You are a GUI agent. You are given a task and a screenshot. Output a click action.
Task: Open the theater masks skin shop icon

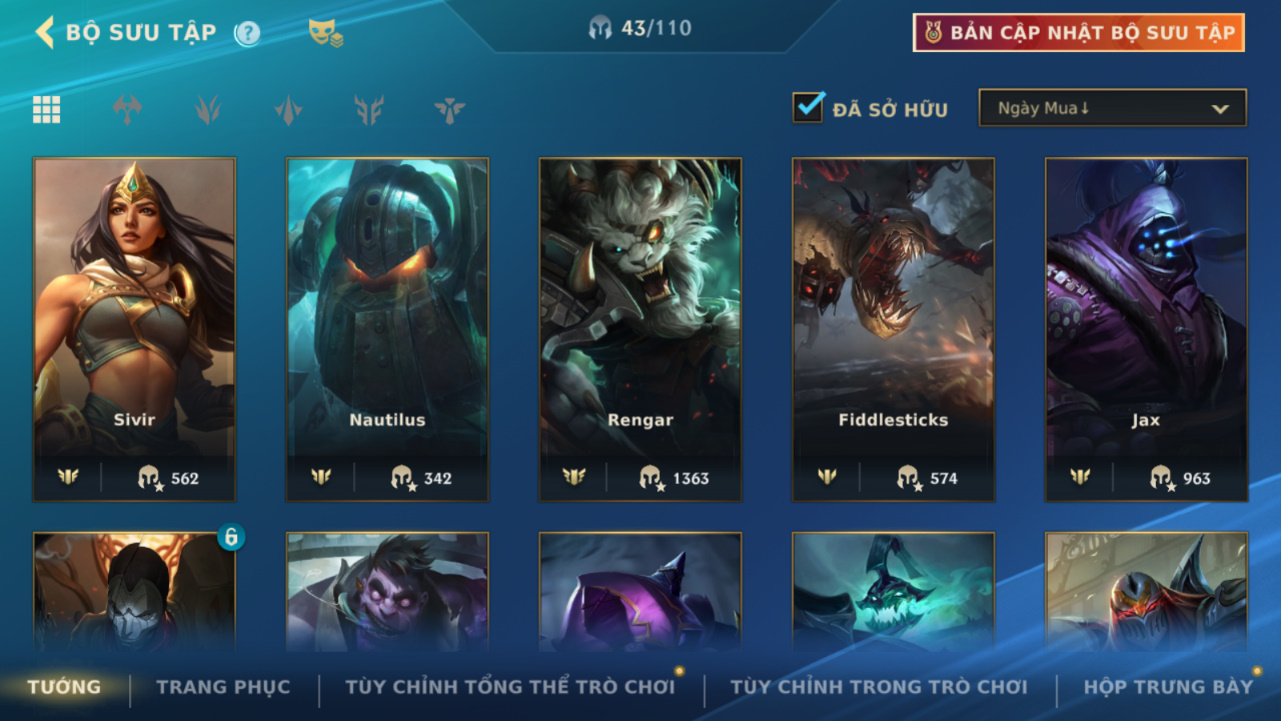326,33
